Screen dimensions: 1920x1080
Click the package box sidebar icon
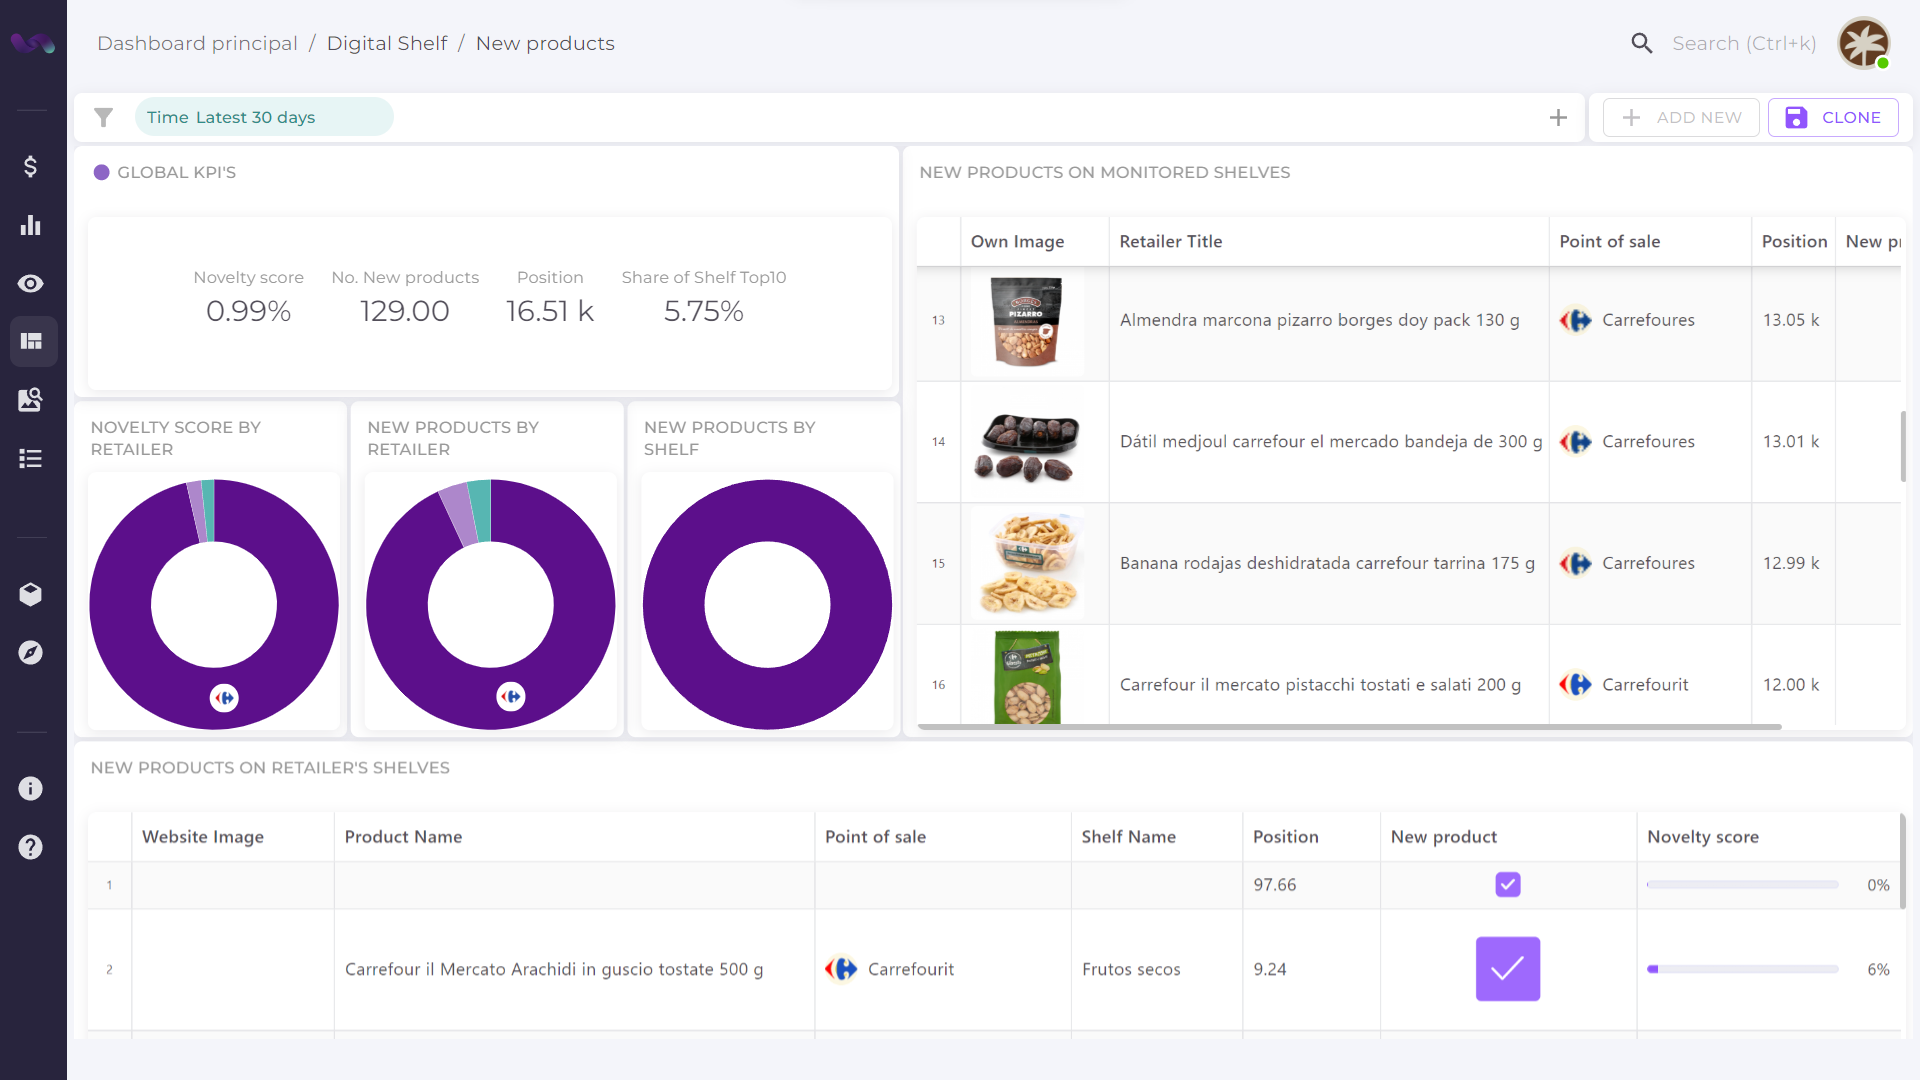point(30,594)
